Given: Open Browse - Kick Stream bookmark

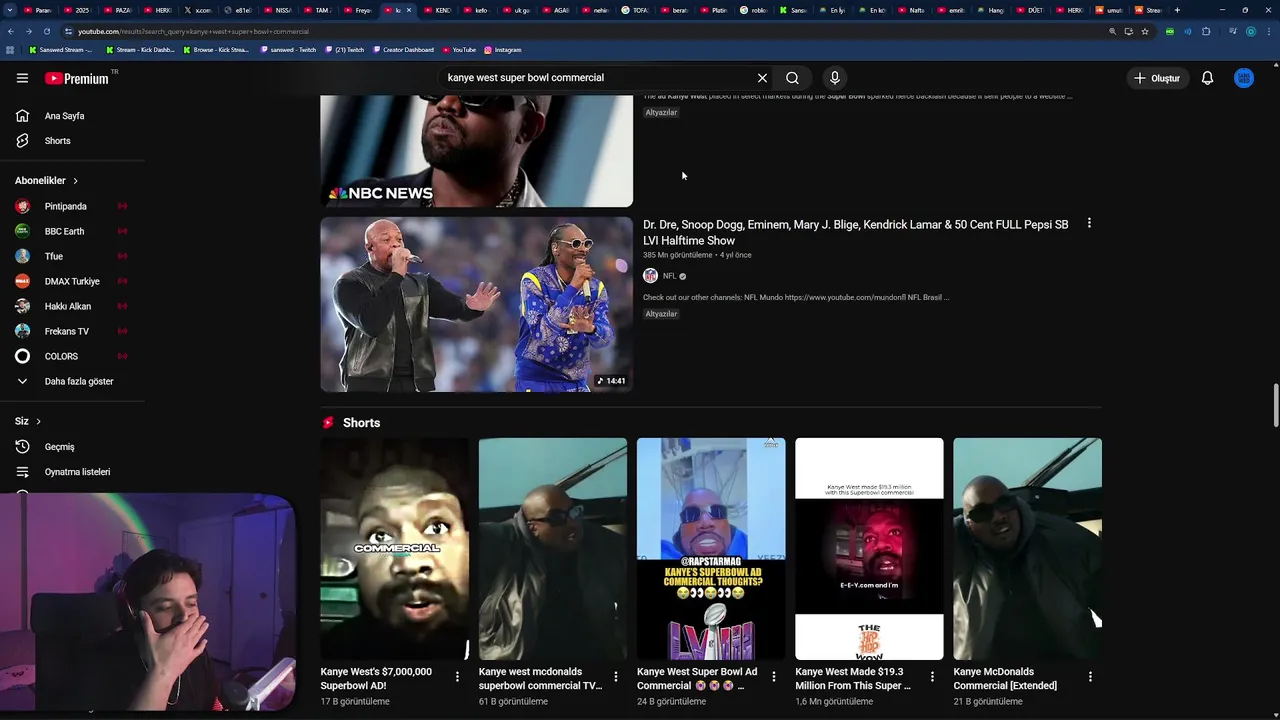Looking at the screenshot, I should pos(216,49).
